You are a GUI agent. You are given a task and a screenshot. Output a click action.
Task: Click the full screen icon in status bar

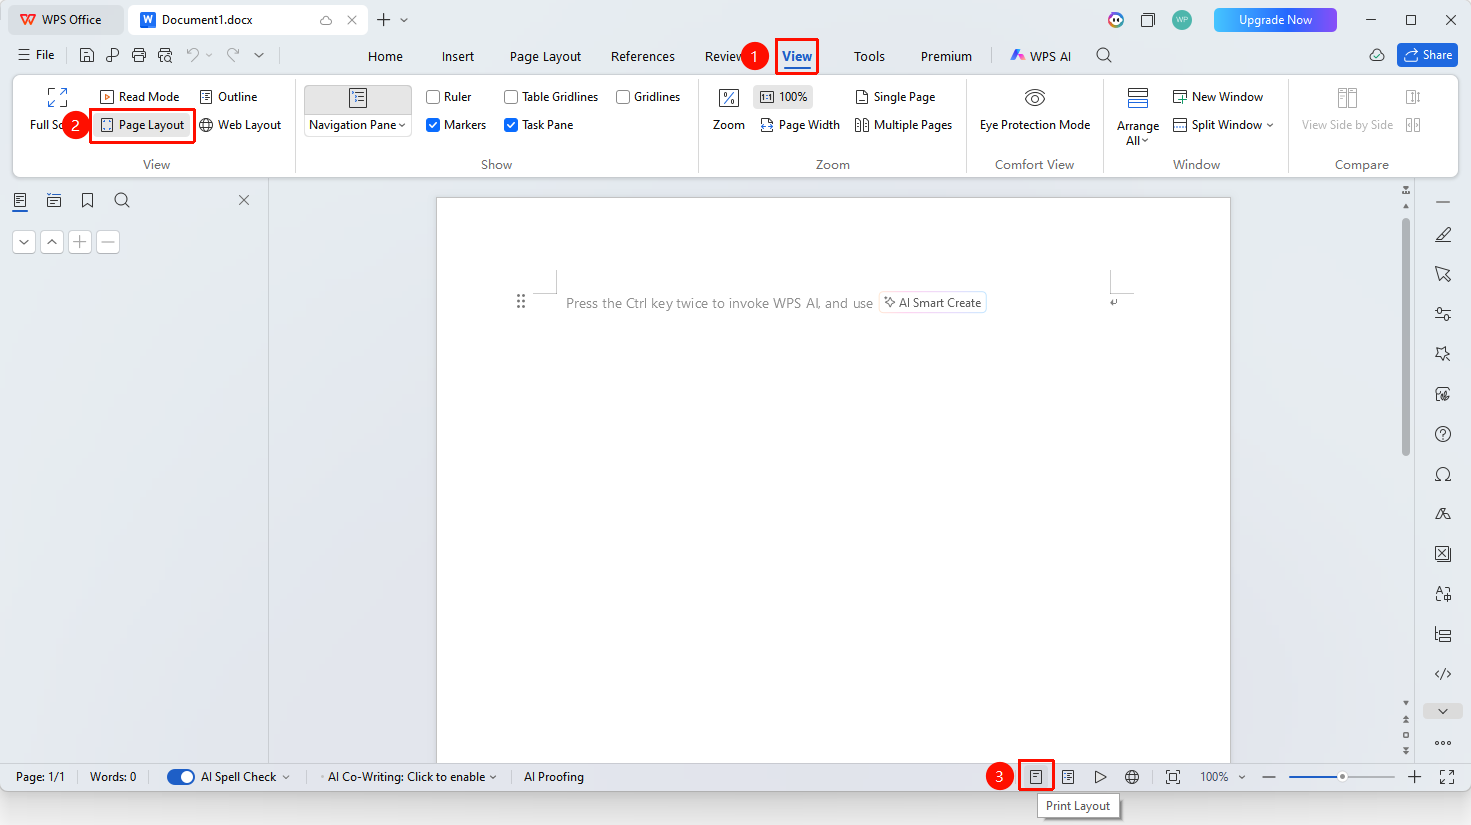click(1447, 777)
